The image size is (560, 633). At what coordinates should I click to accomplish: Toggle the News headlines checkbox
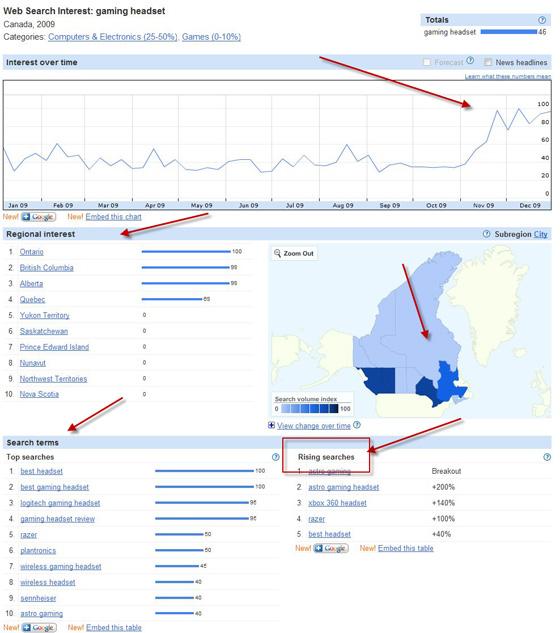[488, 62]
